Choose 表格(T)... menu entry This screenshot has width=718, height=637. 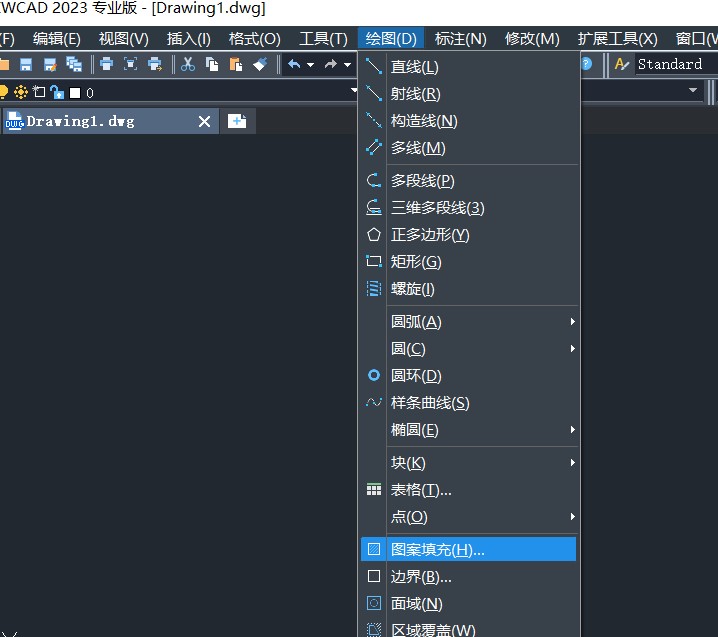click(x=468, y=490)
